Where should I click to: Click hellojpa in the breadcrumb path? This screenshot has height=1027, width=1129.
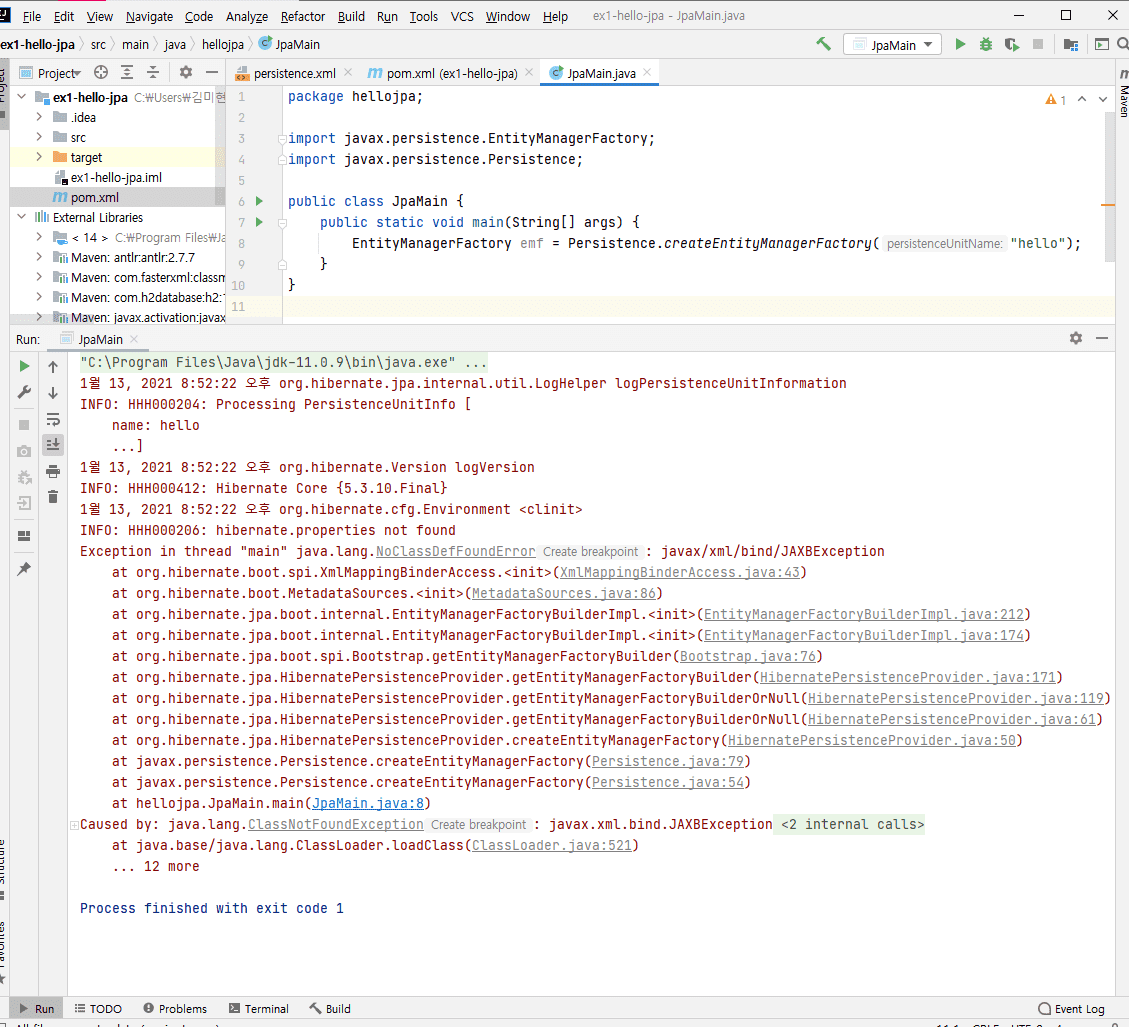222,45
